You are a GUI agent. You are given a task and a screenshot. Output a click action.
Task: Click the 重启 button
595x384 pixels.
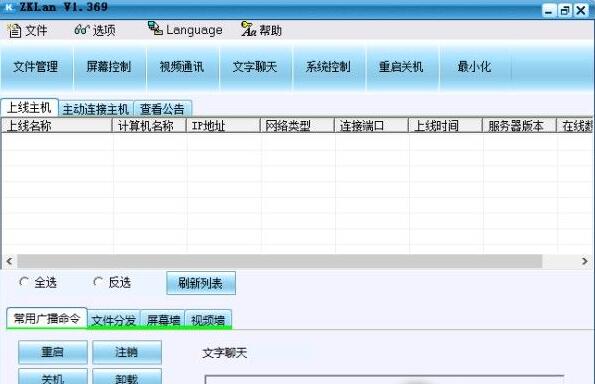(x=53, y=352)
